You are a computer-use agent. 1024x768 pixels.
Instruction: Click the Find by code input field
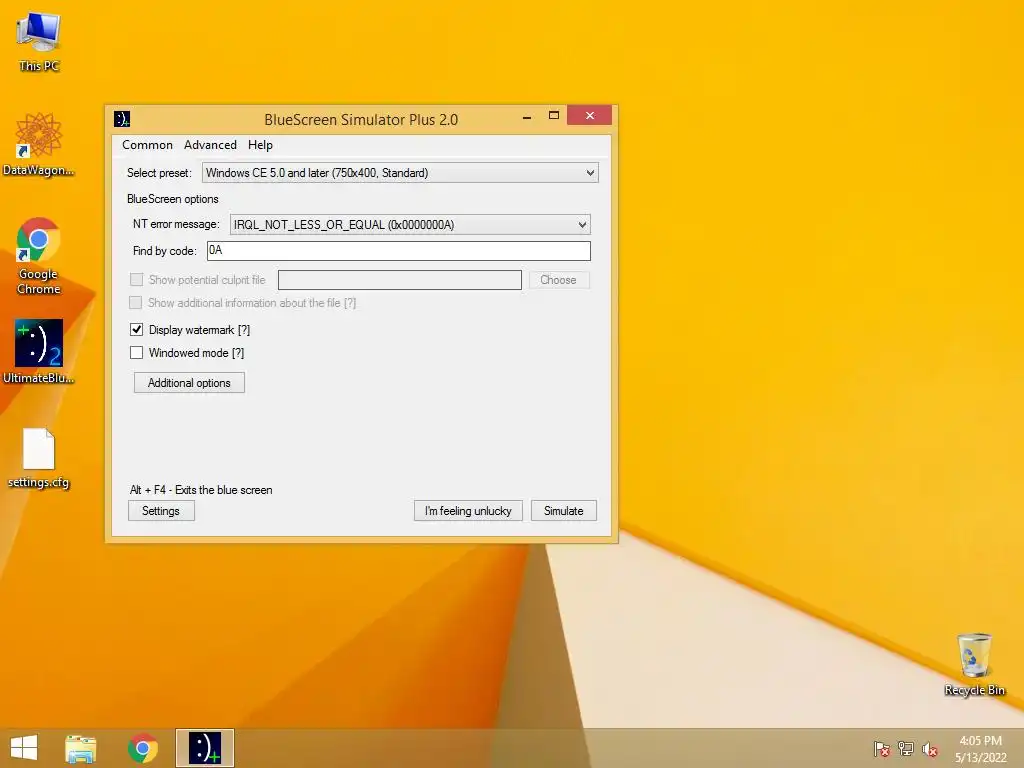click(x=398, y=251)
